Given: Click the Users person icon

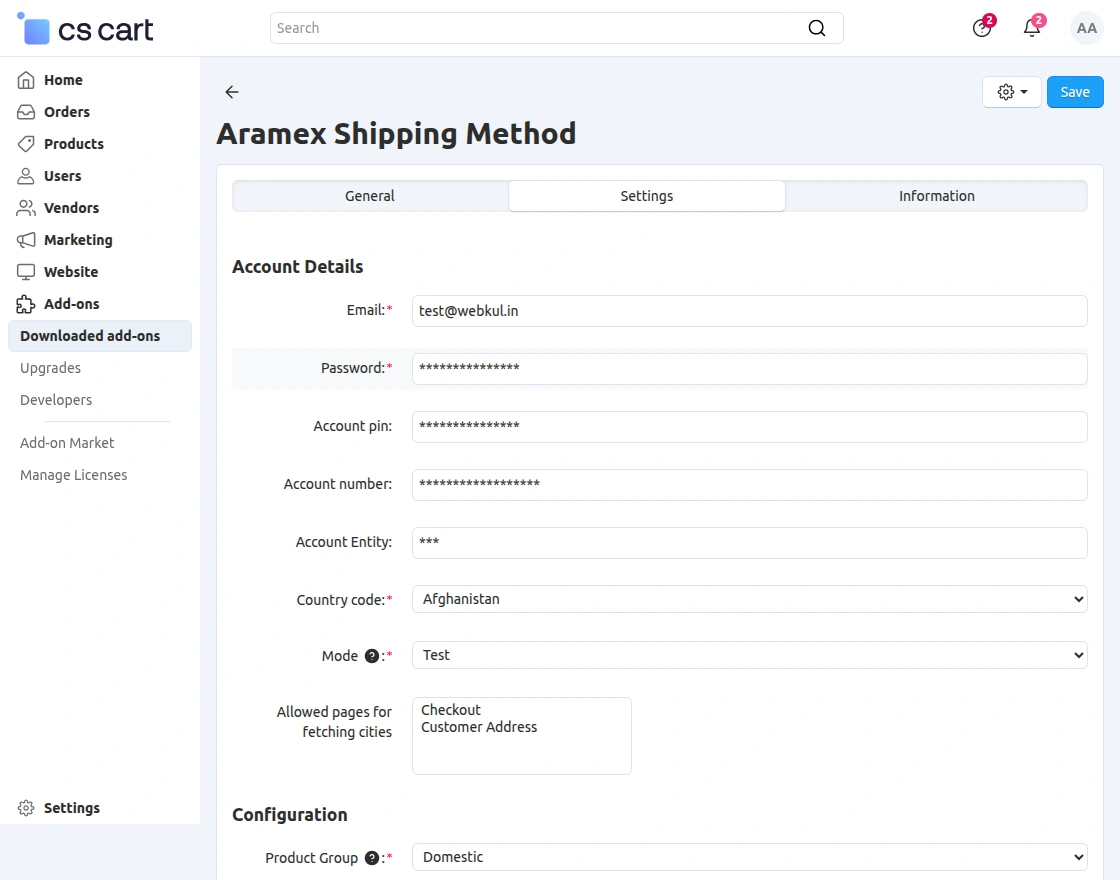Looking at the screenshot, I should (26, 176).
